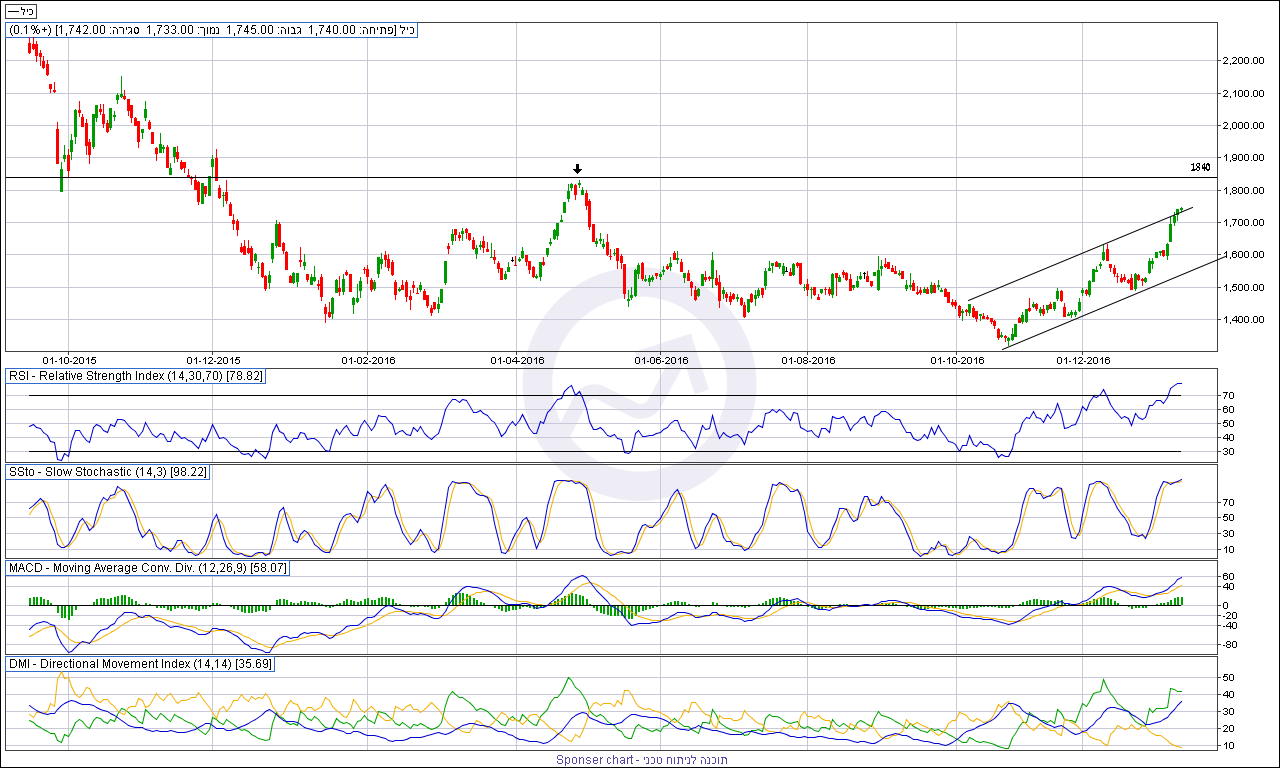The width and height of the screenshot is (1280, 768).
Task: Click the RSI 30 oversold level label
Action: (x=1230, y=452)
